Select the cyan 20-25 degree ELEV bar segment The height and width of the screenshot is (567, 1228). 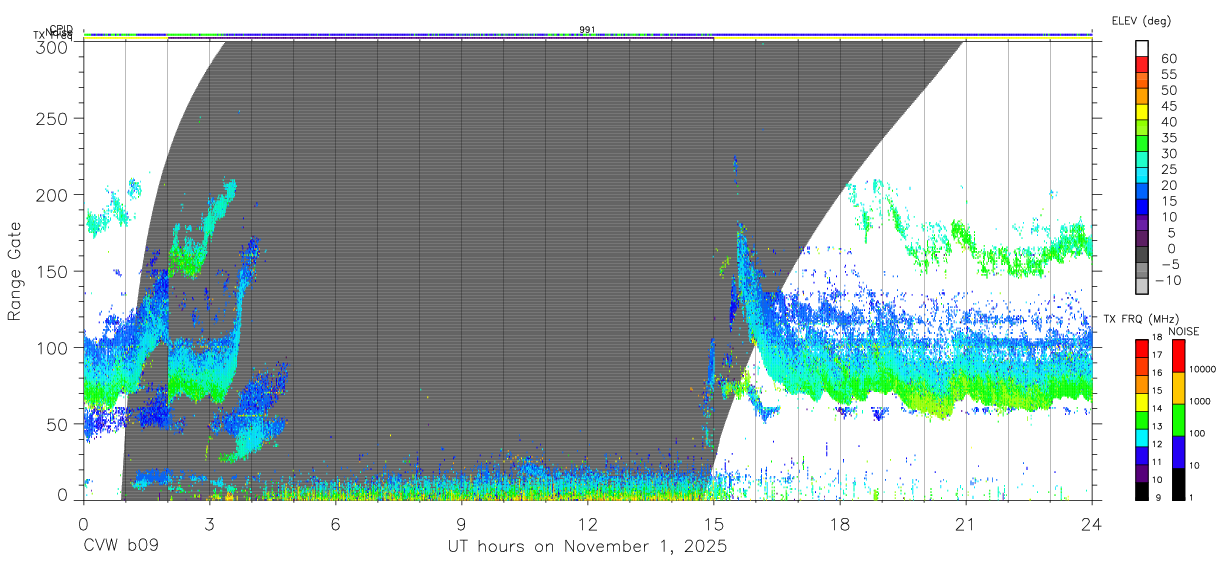(1142, 177)
